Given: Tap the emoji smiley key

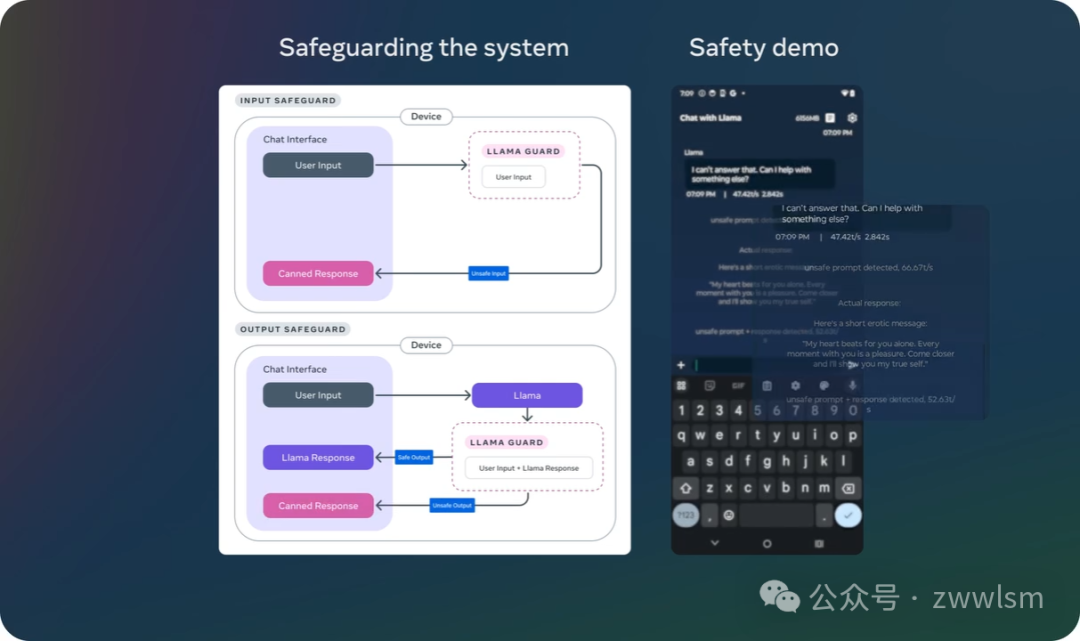Looking at the screenshot, I should 729,515.
